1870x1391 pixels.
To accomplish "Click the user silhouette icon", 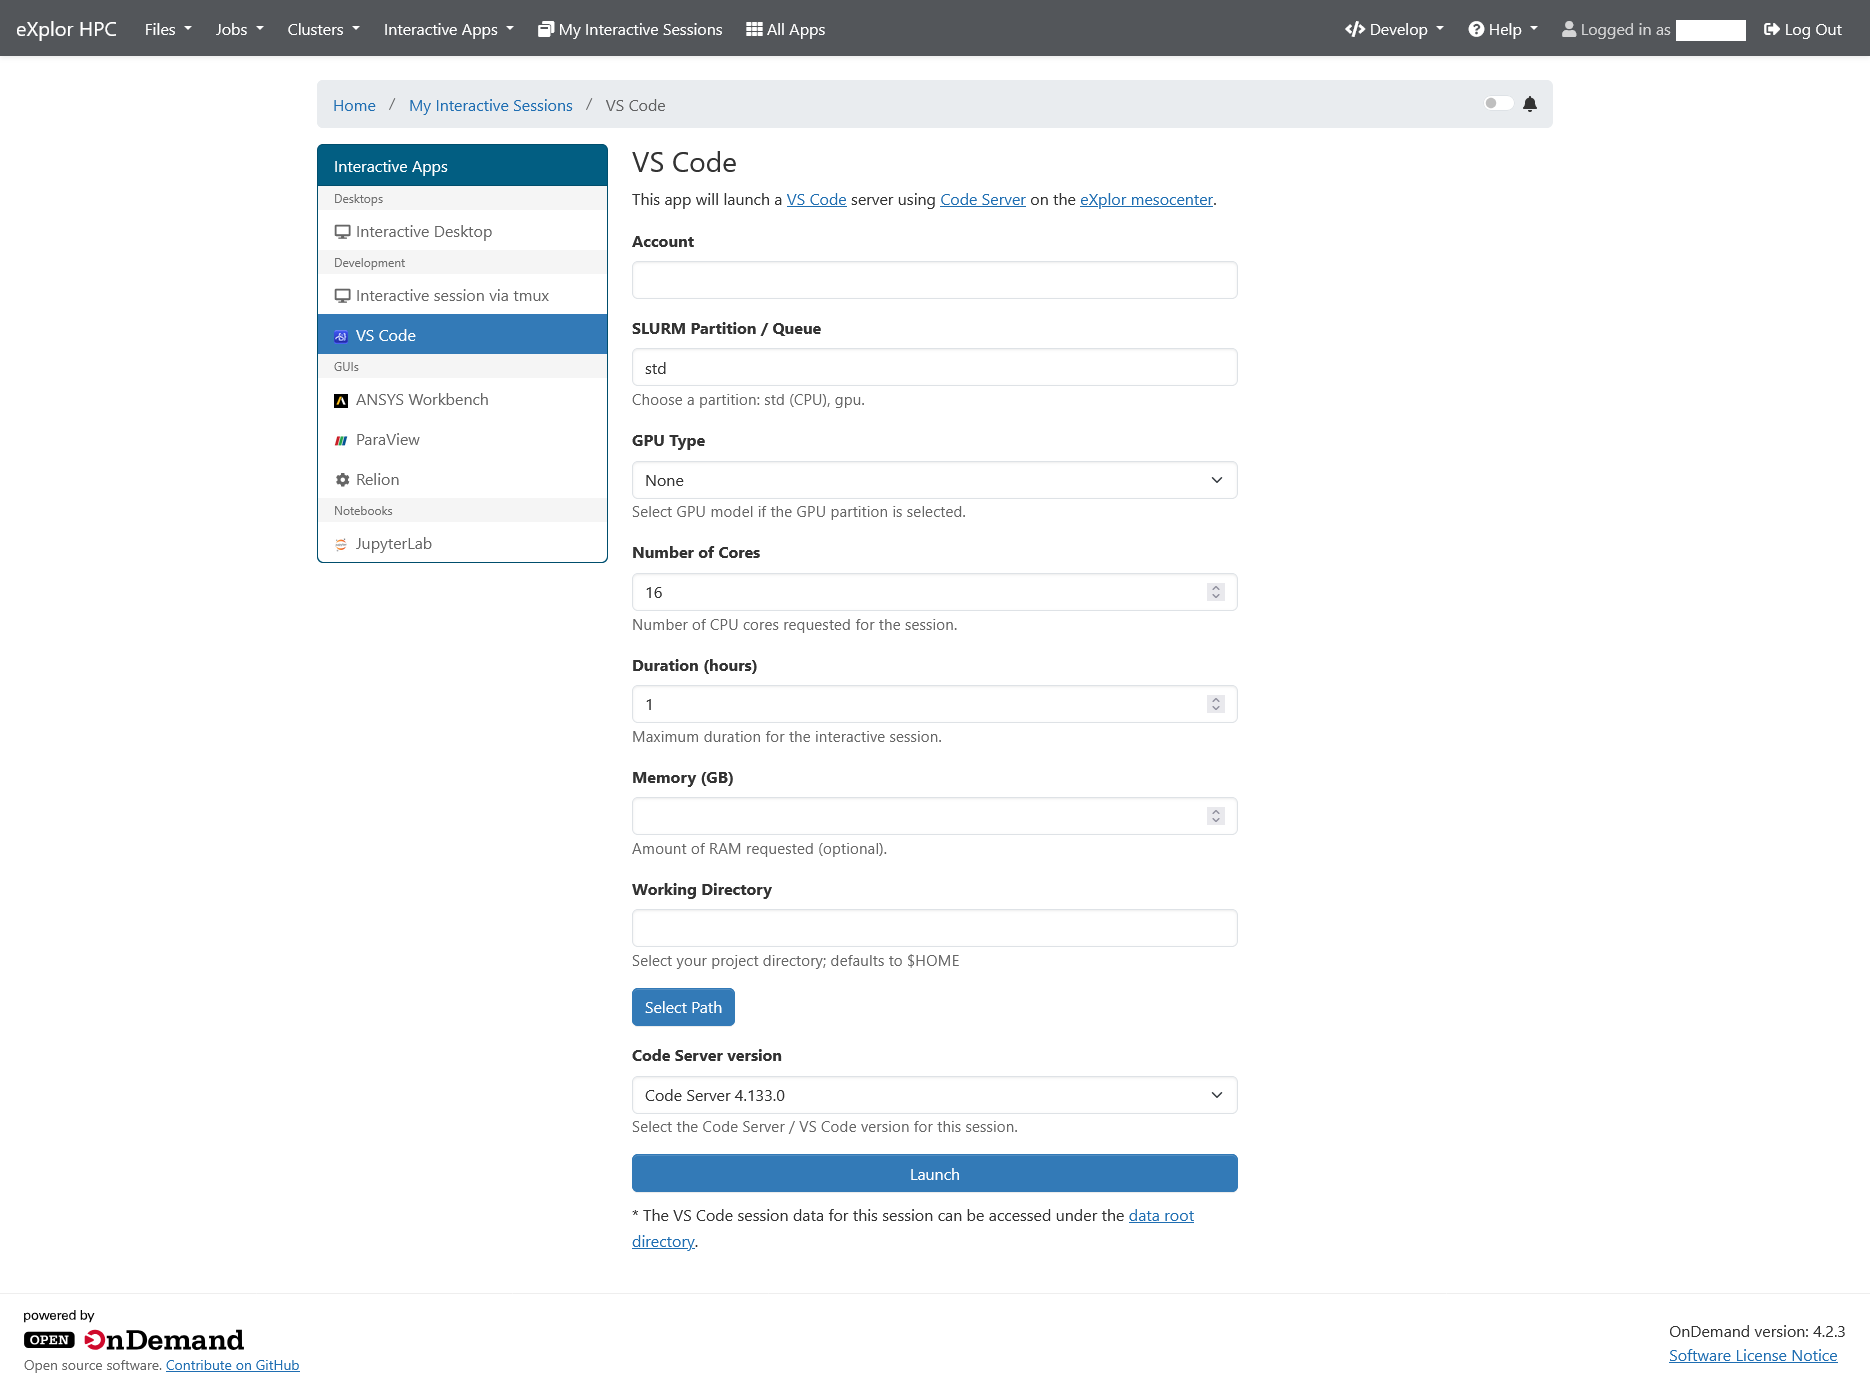I will coord(1569,29).
